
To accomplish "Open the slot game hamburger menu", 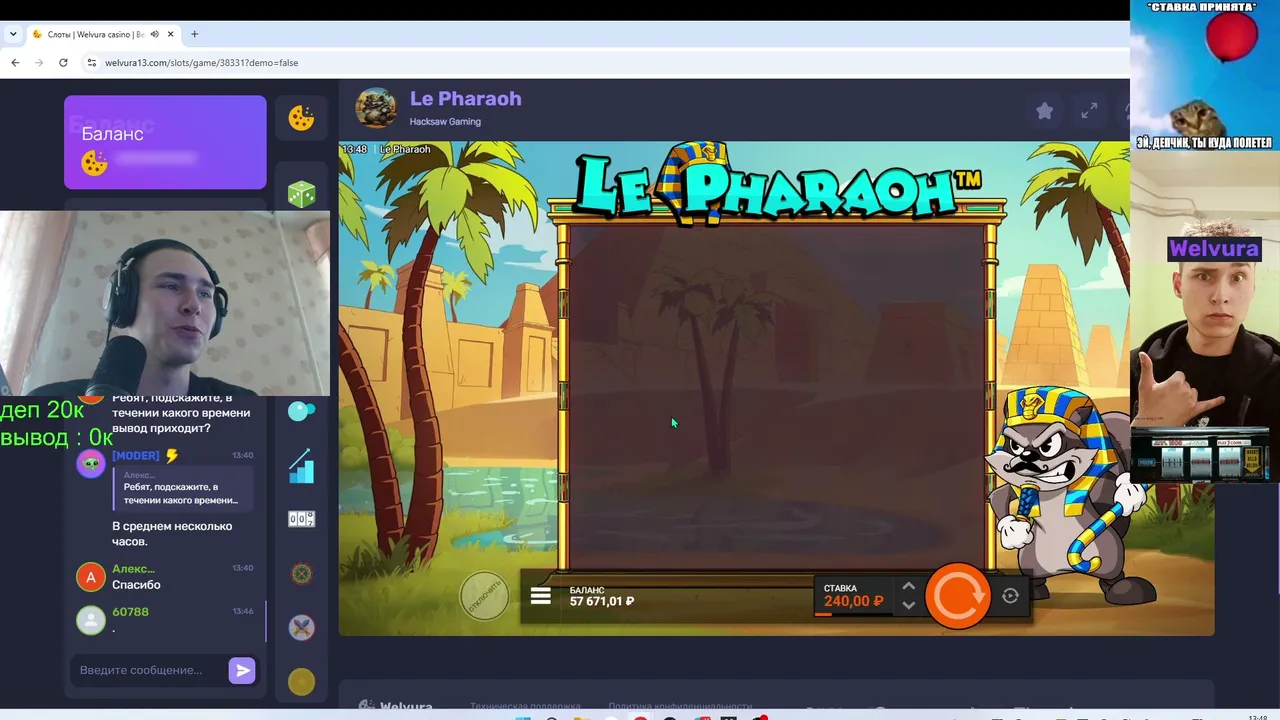I will [541, 596].
